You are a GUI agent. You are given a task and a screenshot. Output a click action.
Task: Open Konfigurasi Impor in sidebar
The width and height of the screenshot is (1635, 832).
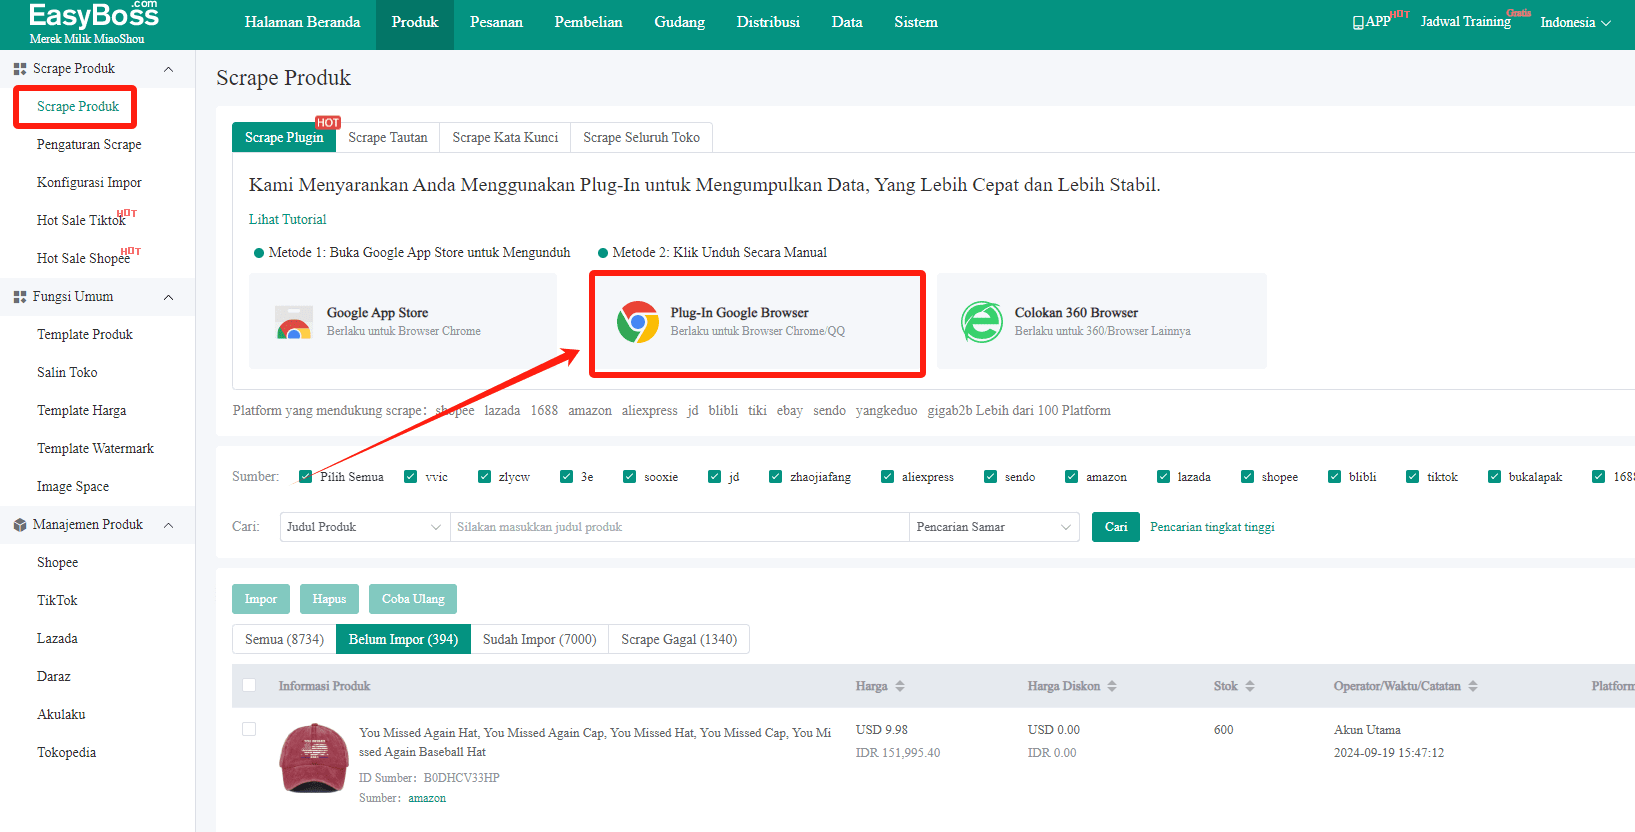pos(89,183)
